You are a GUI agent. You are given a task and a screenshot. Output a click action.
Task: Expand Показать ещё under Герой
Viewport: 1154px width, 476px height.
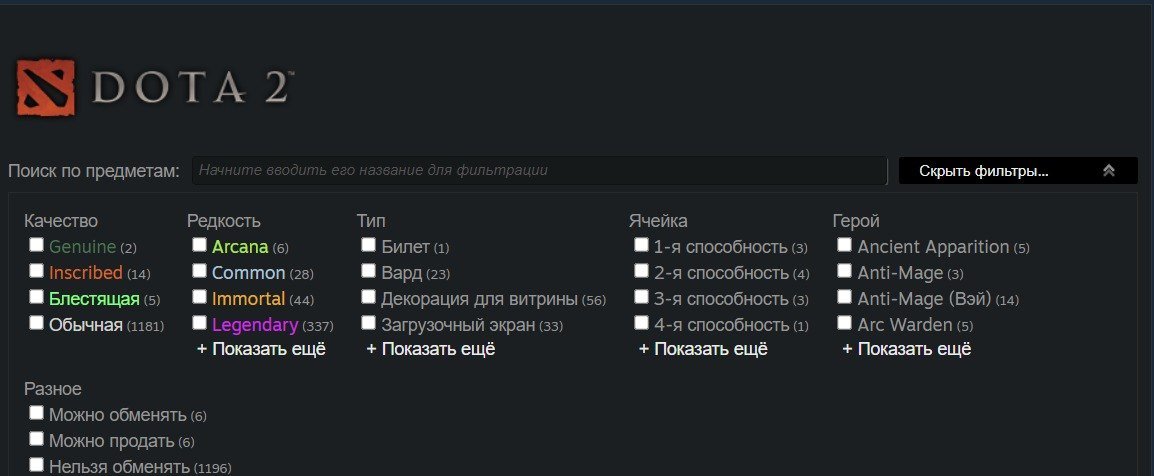[x=907, y=349]
